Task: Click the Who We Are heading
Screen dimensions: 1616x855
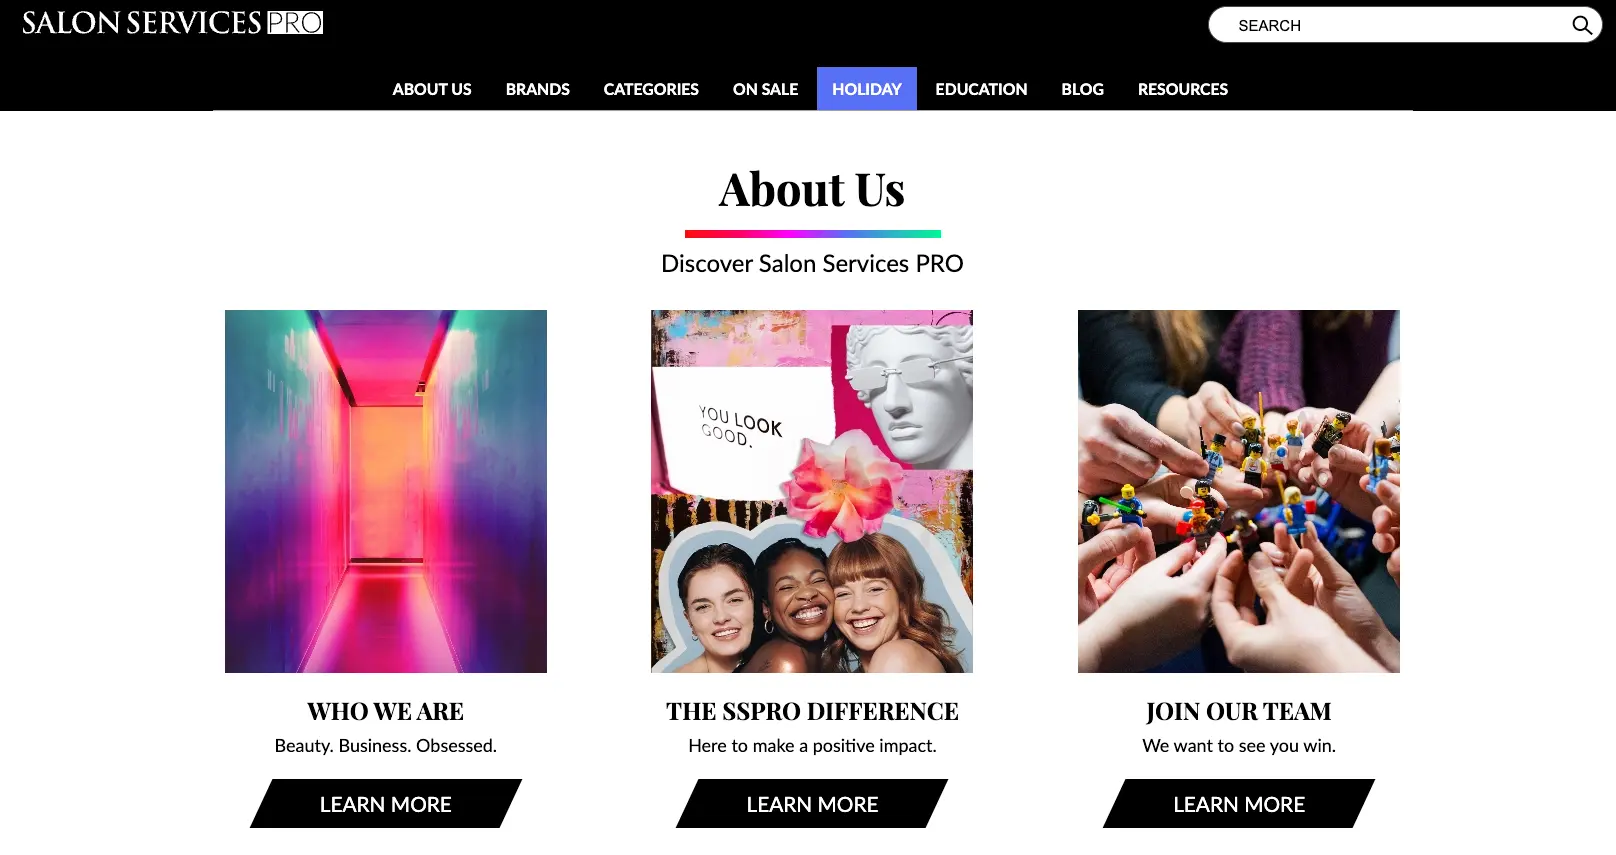Action: tap(386, 712)
